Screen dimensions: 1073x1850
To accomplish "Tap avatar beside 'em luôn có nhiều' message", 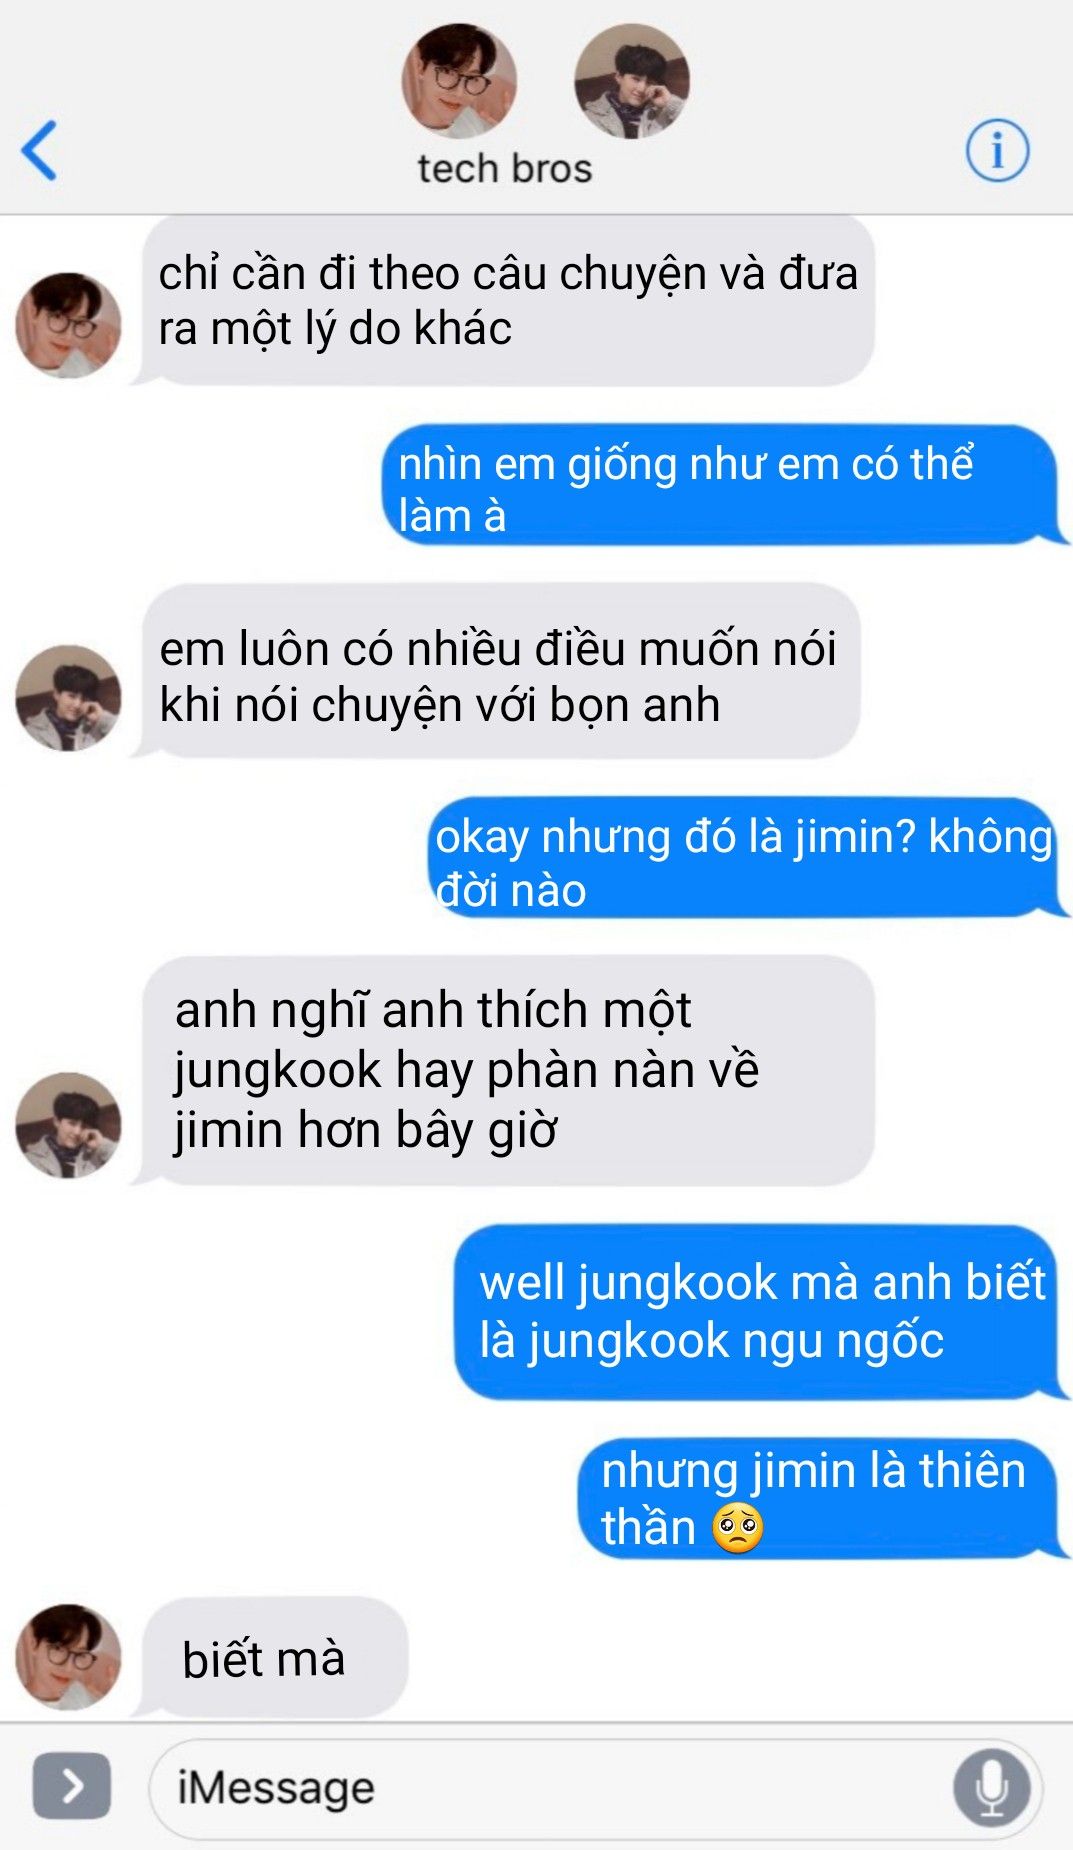I will (68, 698).
